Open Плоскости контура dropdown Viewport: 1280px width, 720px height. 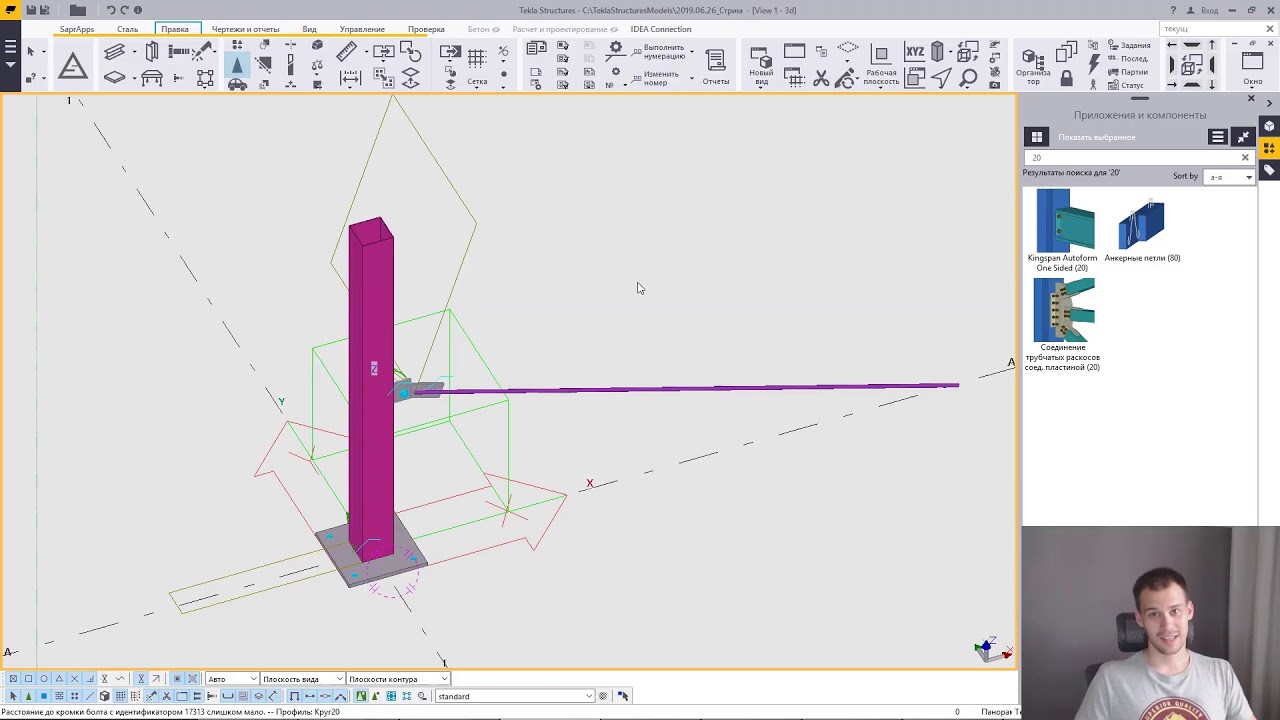397,679
